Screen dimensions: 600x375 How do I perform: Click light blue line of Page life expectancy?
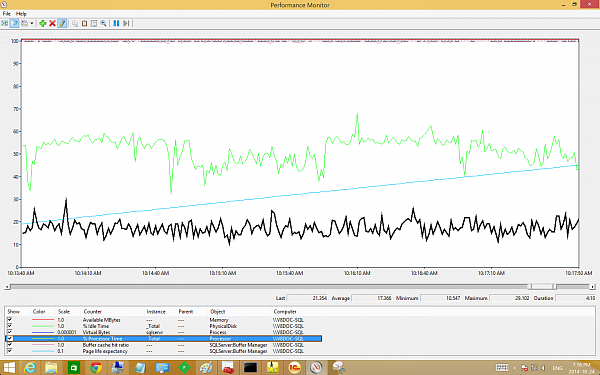[43, 351]
